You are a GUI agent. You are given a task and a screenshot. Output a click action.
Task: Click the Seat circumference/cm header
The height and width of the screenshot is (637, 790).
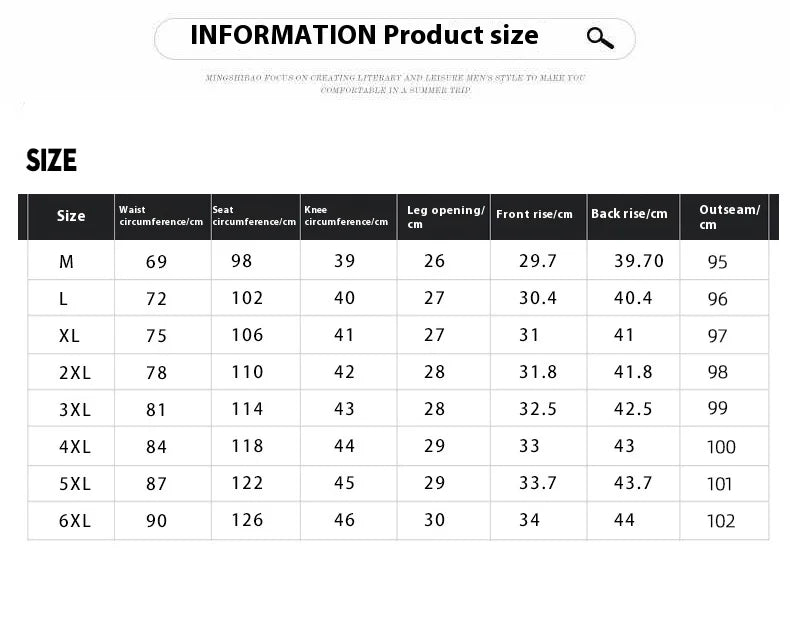point(254,216)
